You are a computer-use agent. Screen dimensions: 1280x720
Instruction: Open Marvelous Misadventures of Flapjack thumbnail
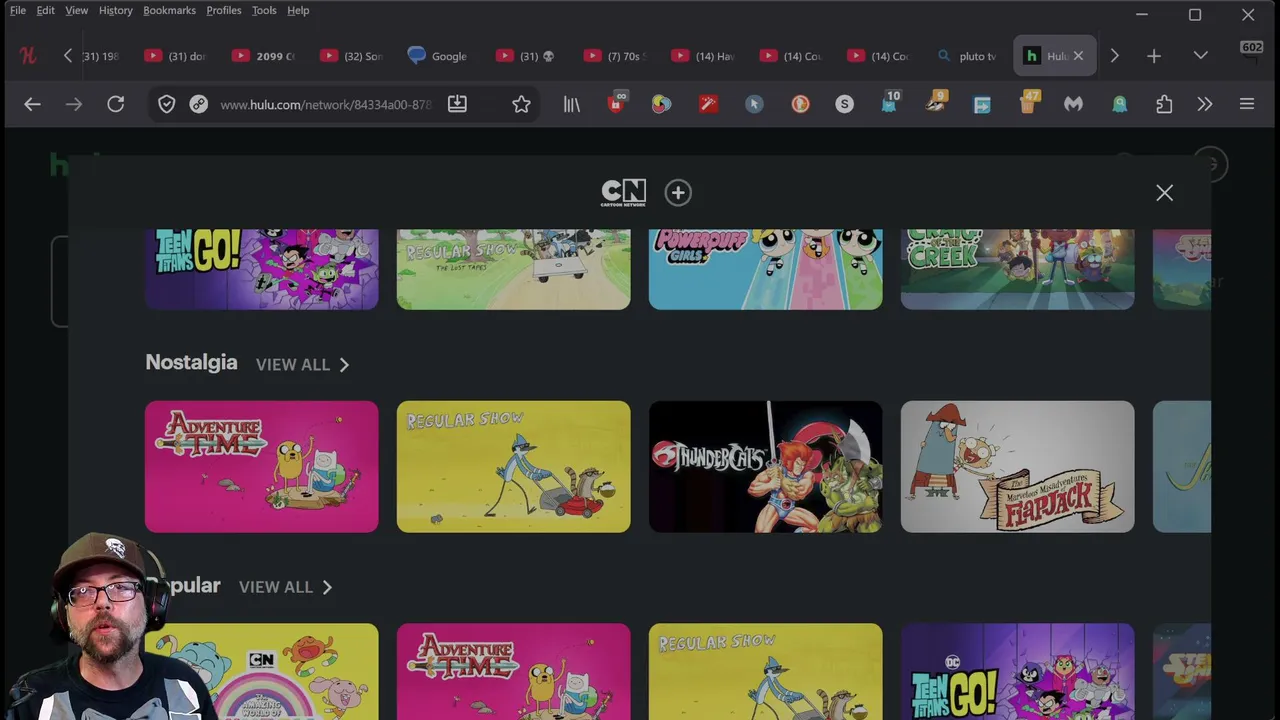click(x=1018, y=467)
